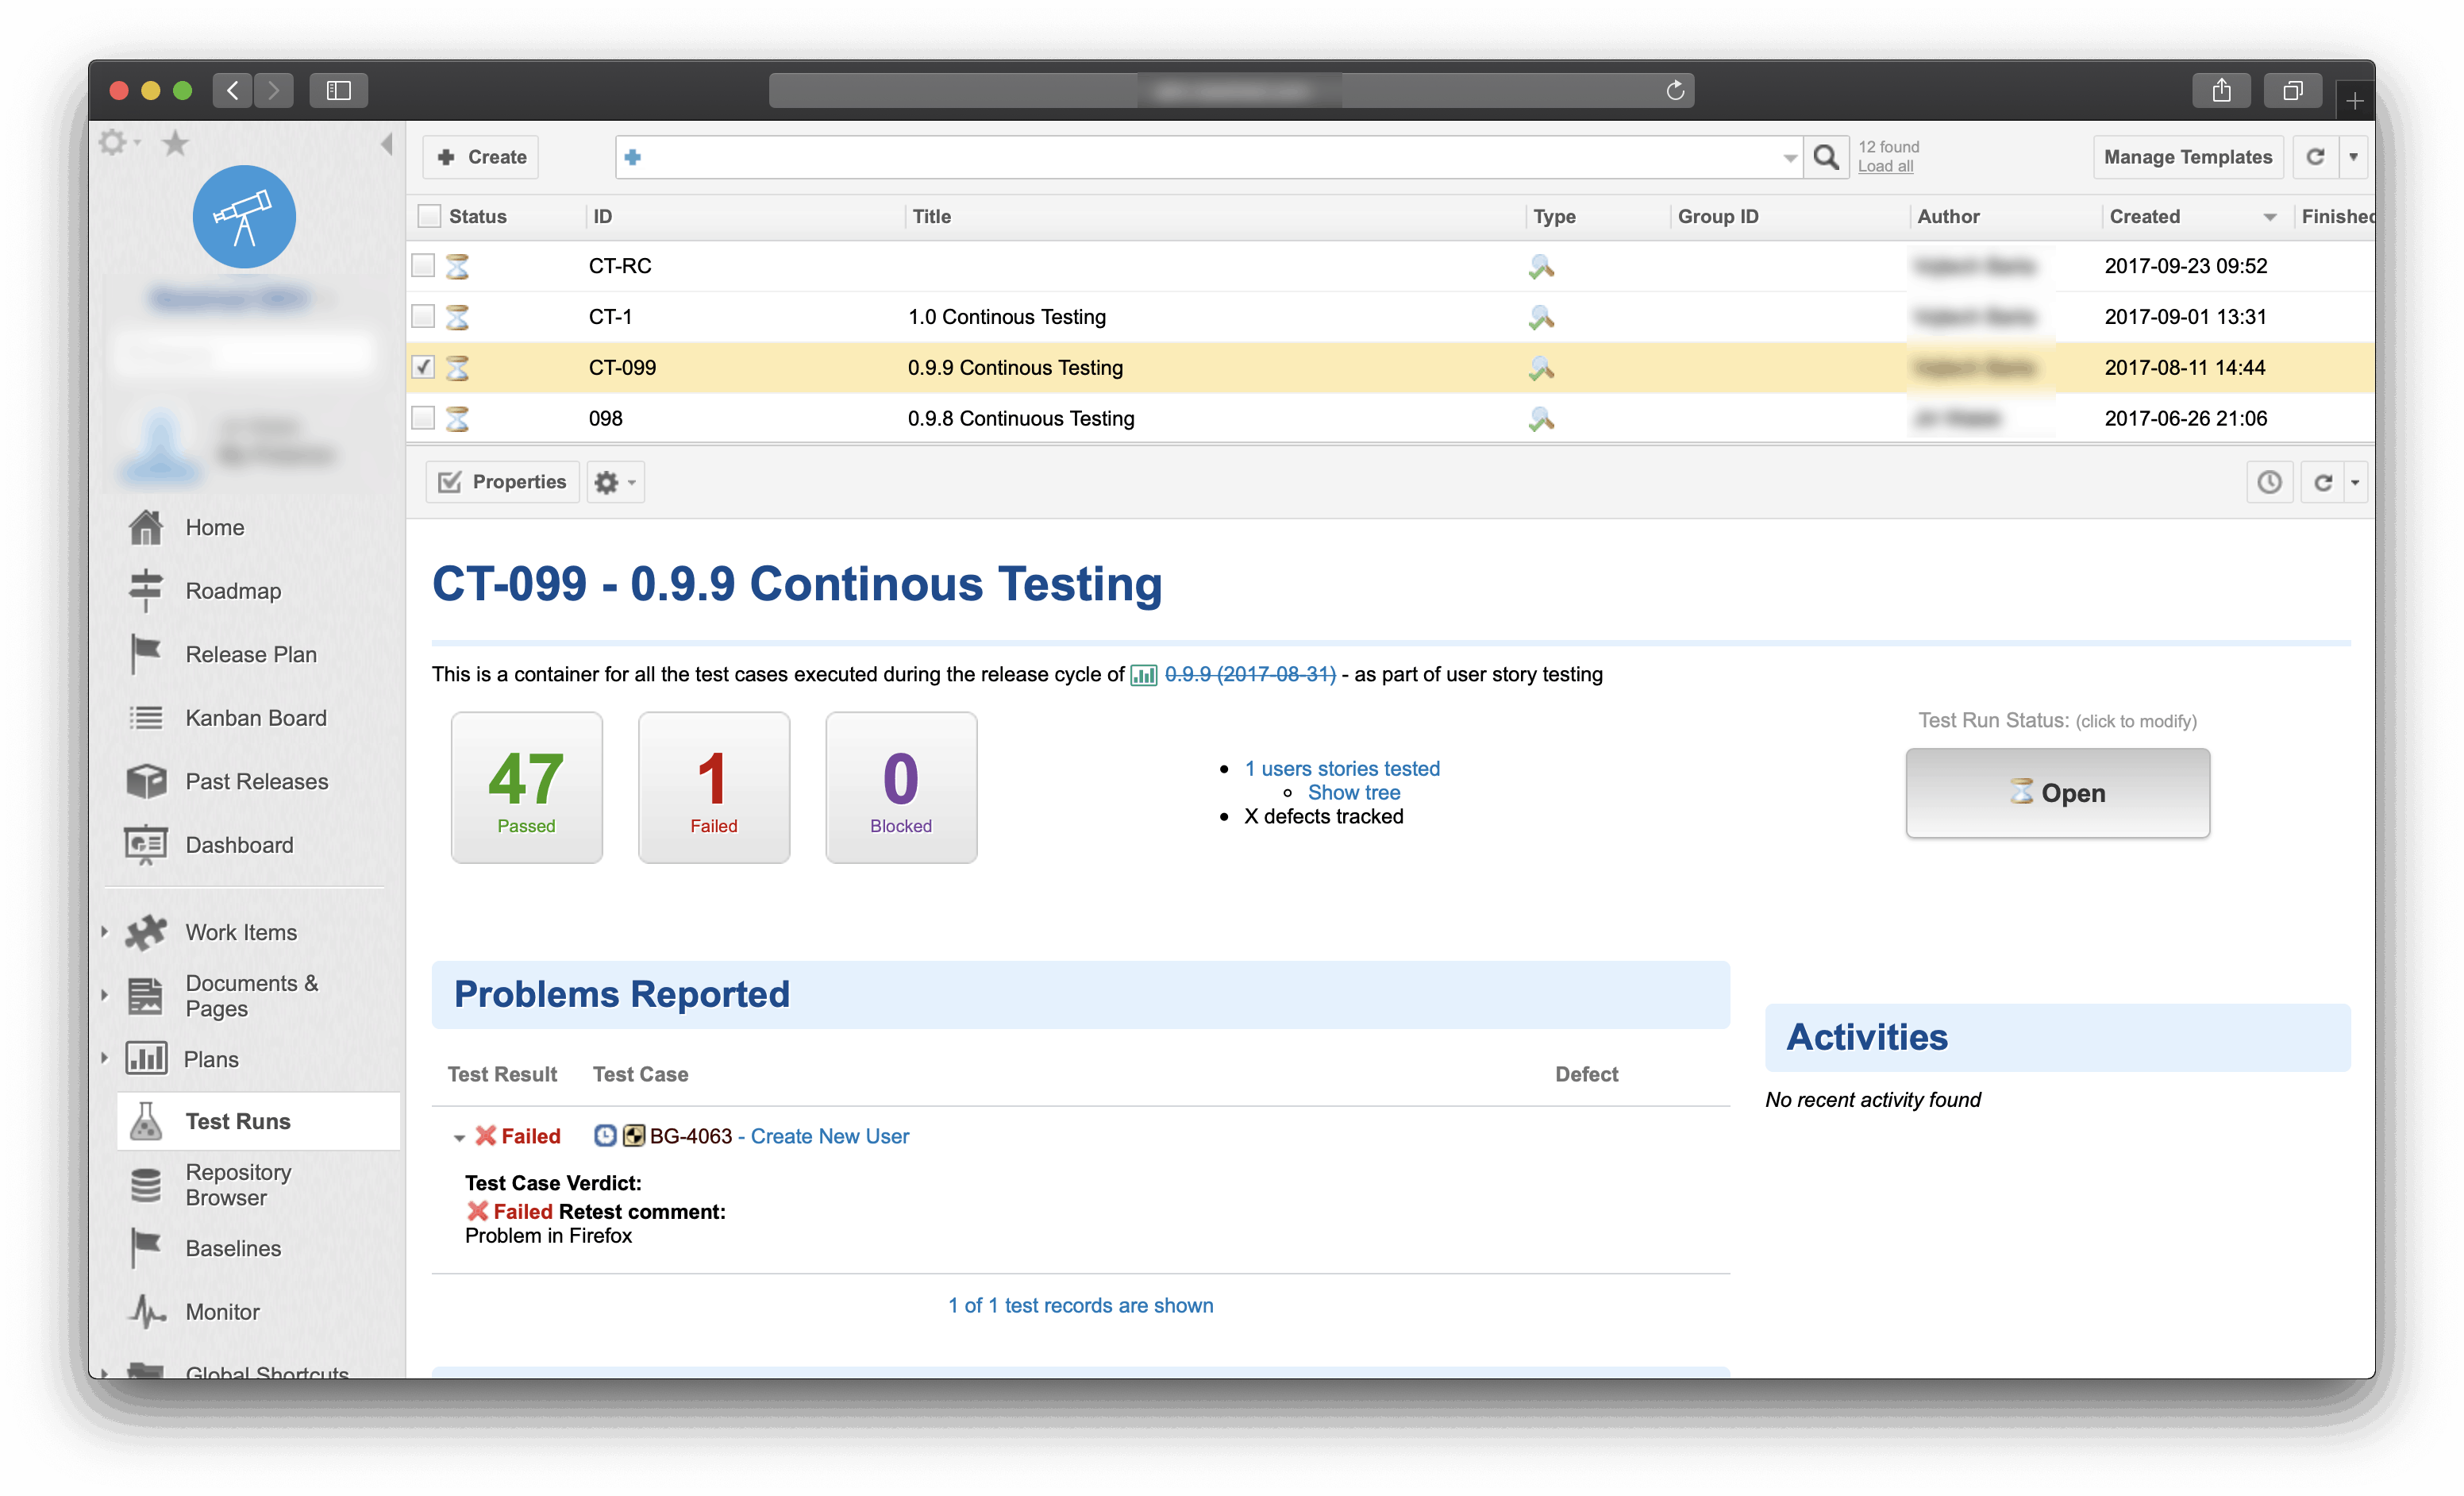The height and width of the screenshot is (1496, 2464).
Task: Expand the Global Shortcuts tree arrow
Action: 104,1373
